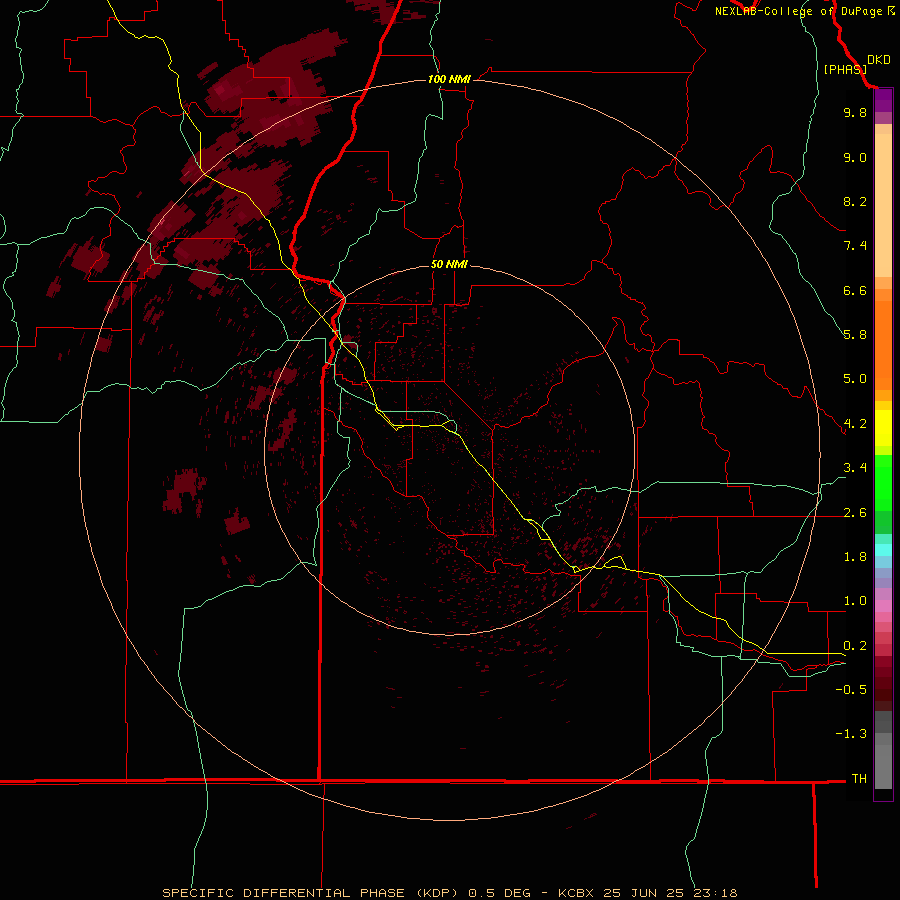Click the peach swatch on the color bar
Image resolution: width=900 pixels, height=900 pixels.
(x=883, y=205)
